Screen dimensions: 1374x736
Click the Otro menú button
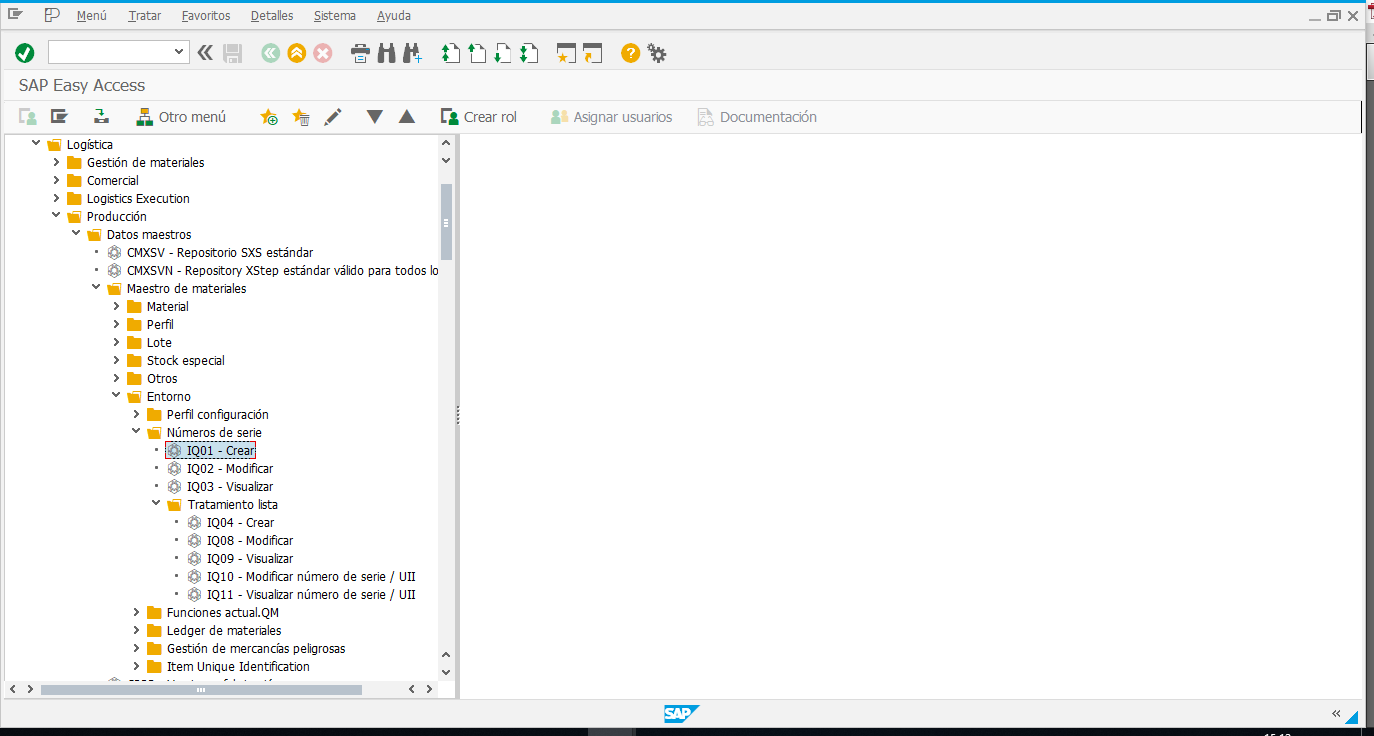coord(181,117)
